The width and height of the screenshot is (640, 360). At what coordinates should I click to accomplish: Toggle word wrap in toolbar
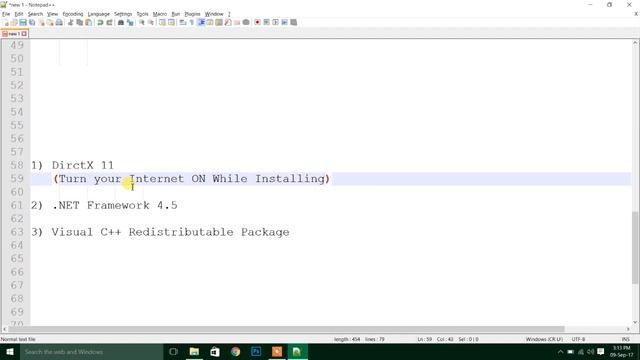pyautogui.click(x=182, y=22)
